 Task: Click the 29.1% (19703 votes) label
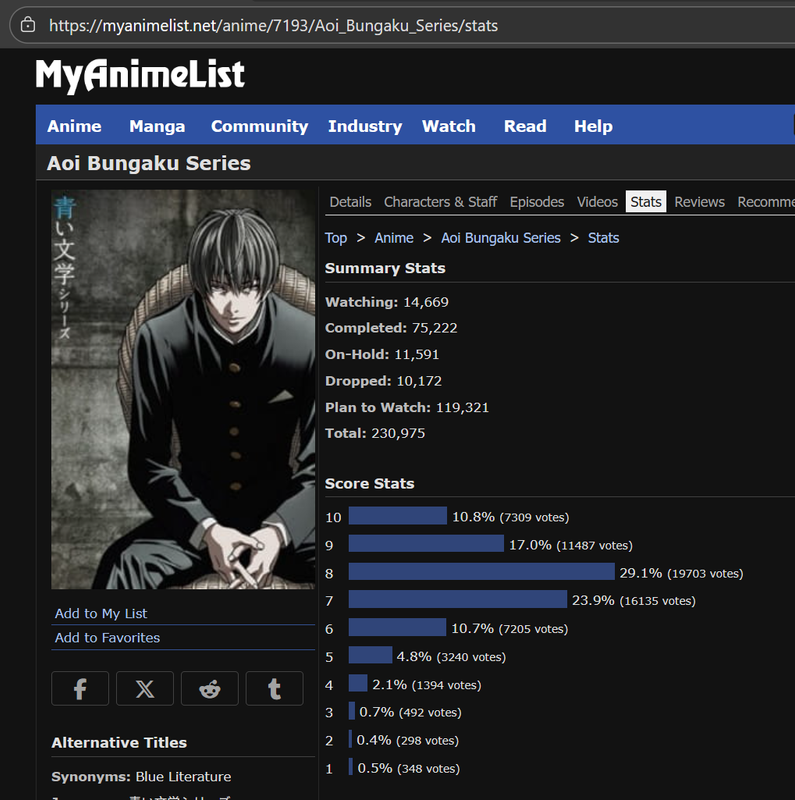(681, 573)
